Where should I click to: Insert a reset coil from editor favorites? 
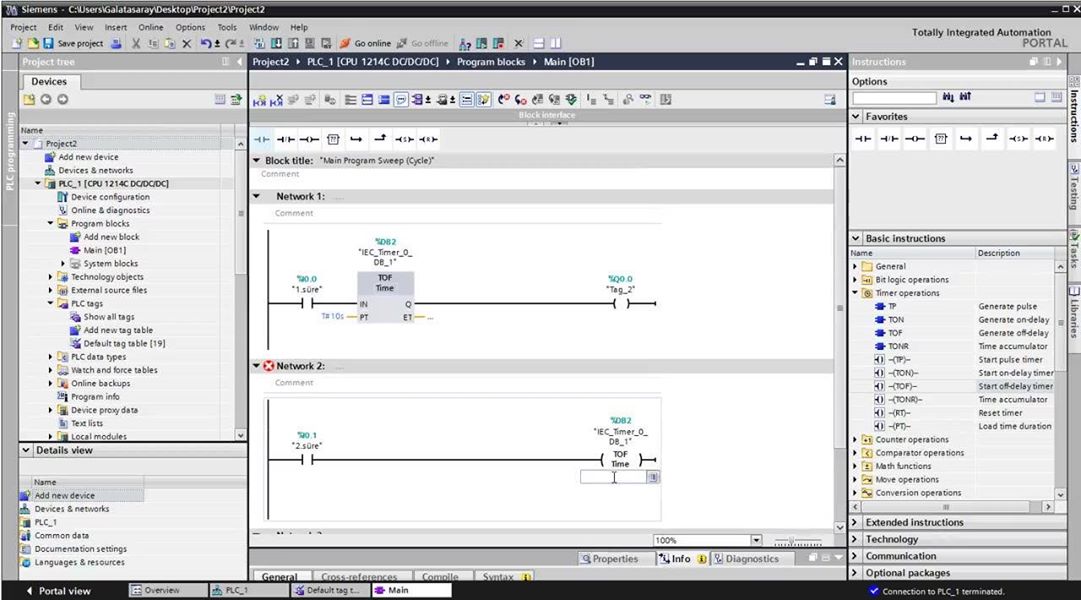(x=428, y=139)
